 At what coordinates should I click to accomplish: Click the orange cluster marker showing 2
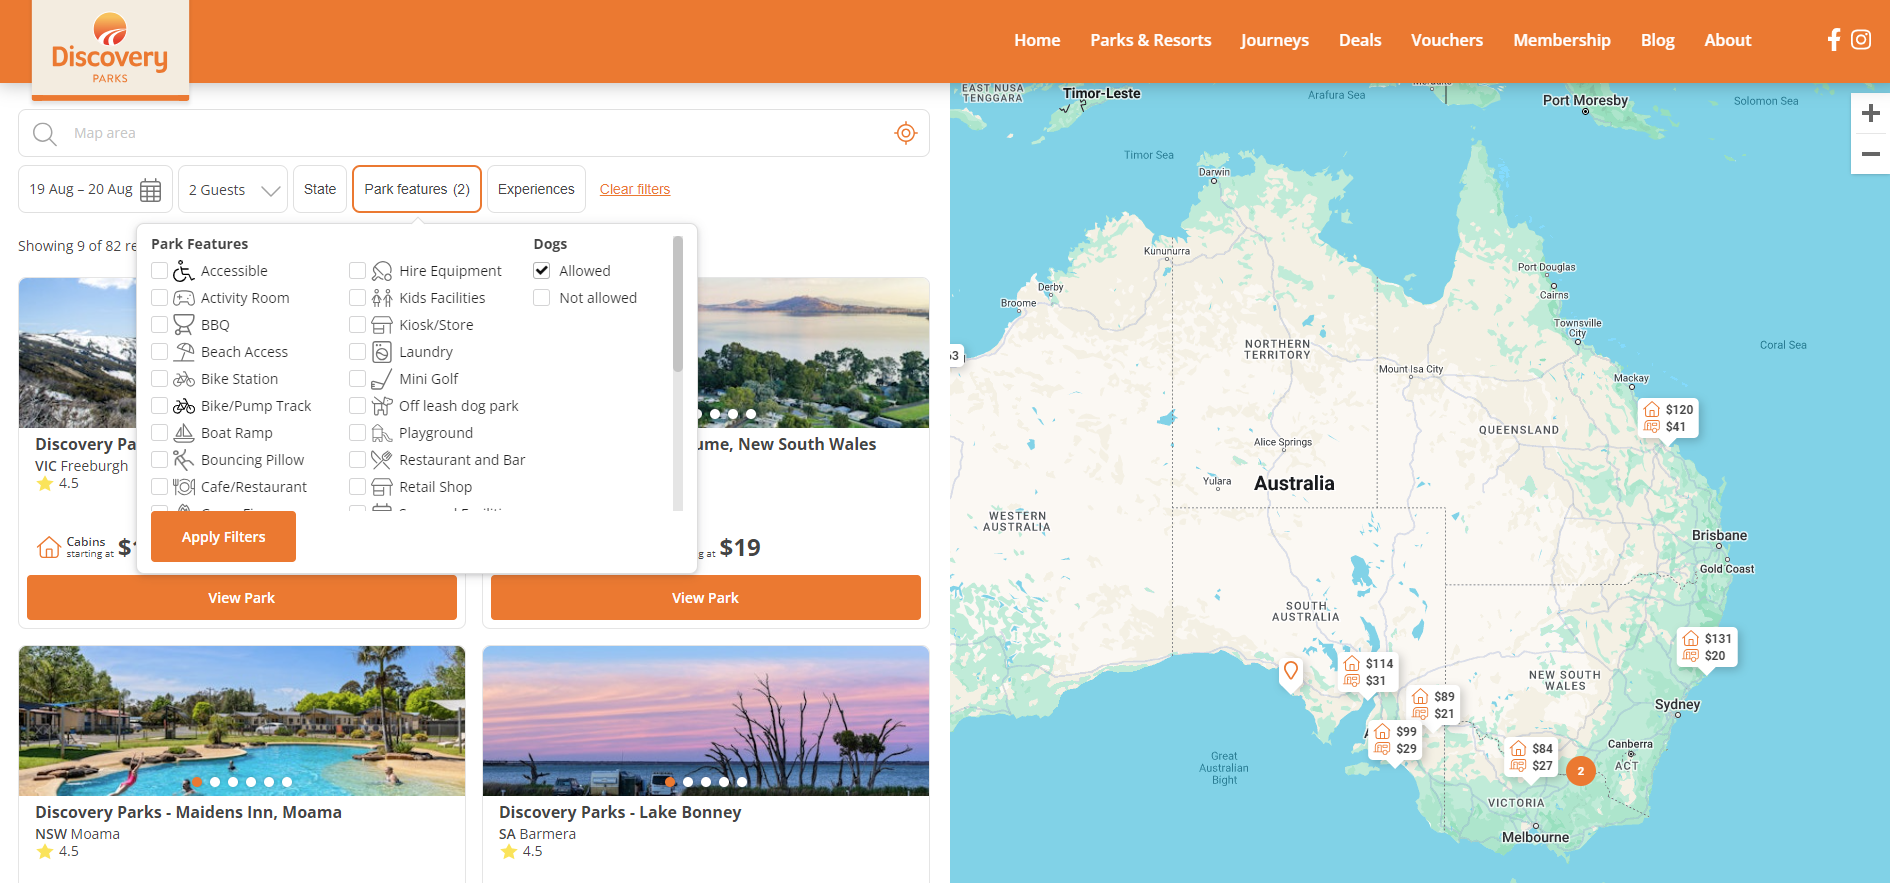pos(1580,771)
